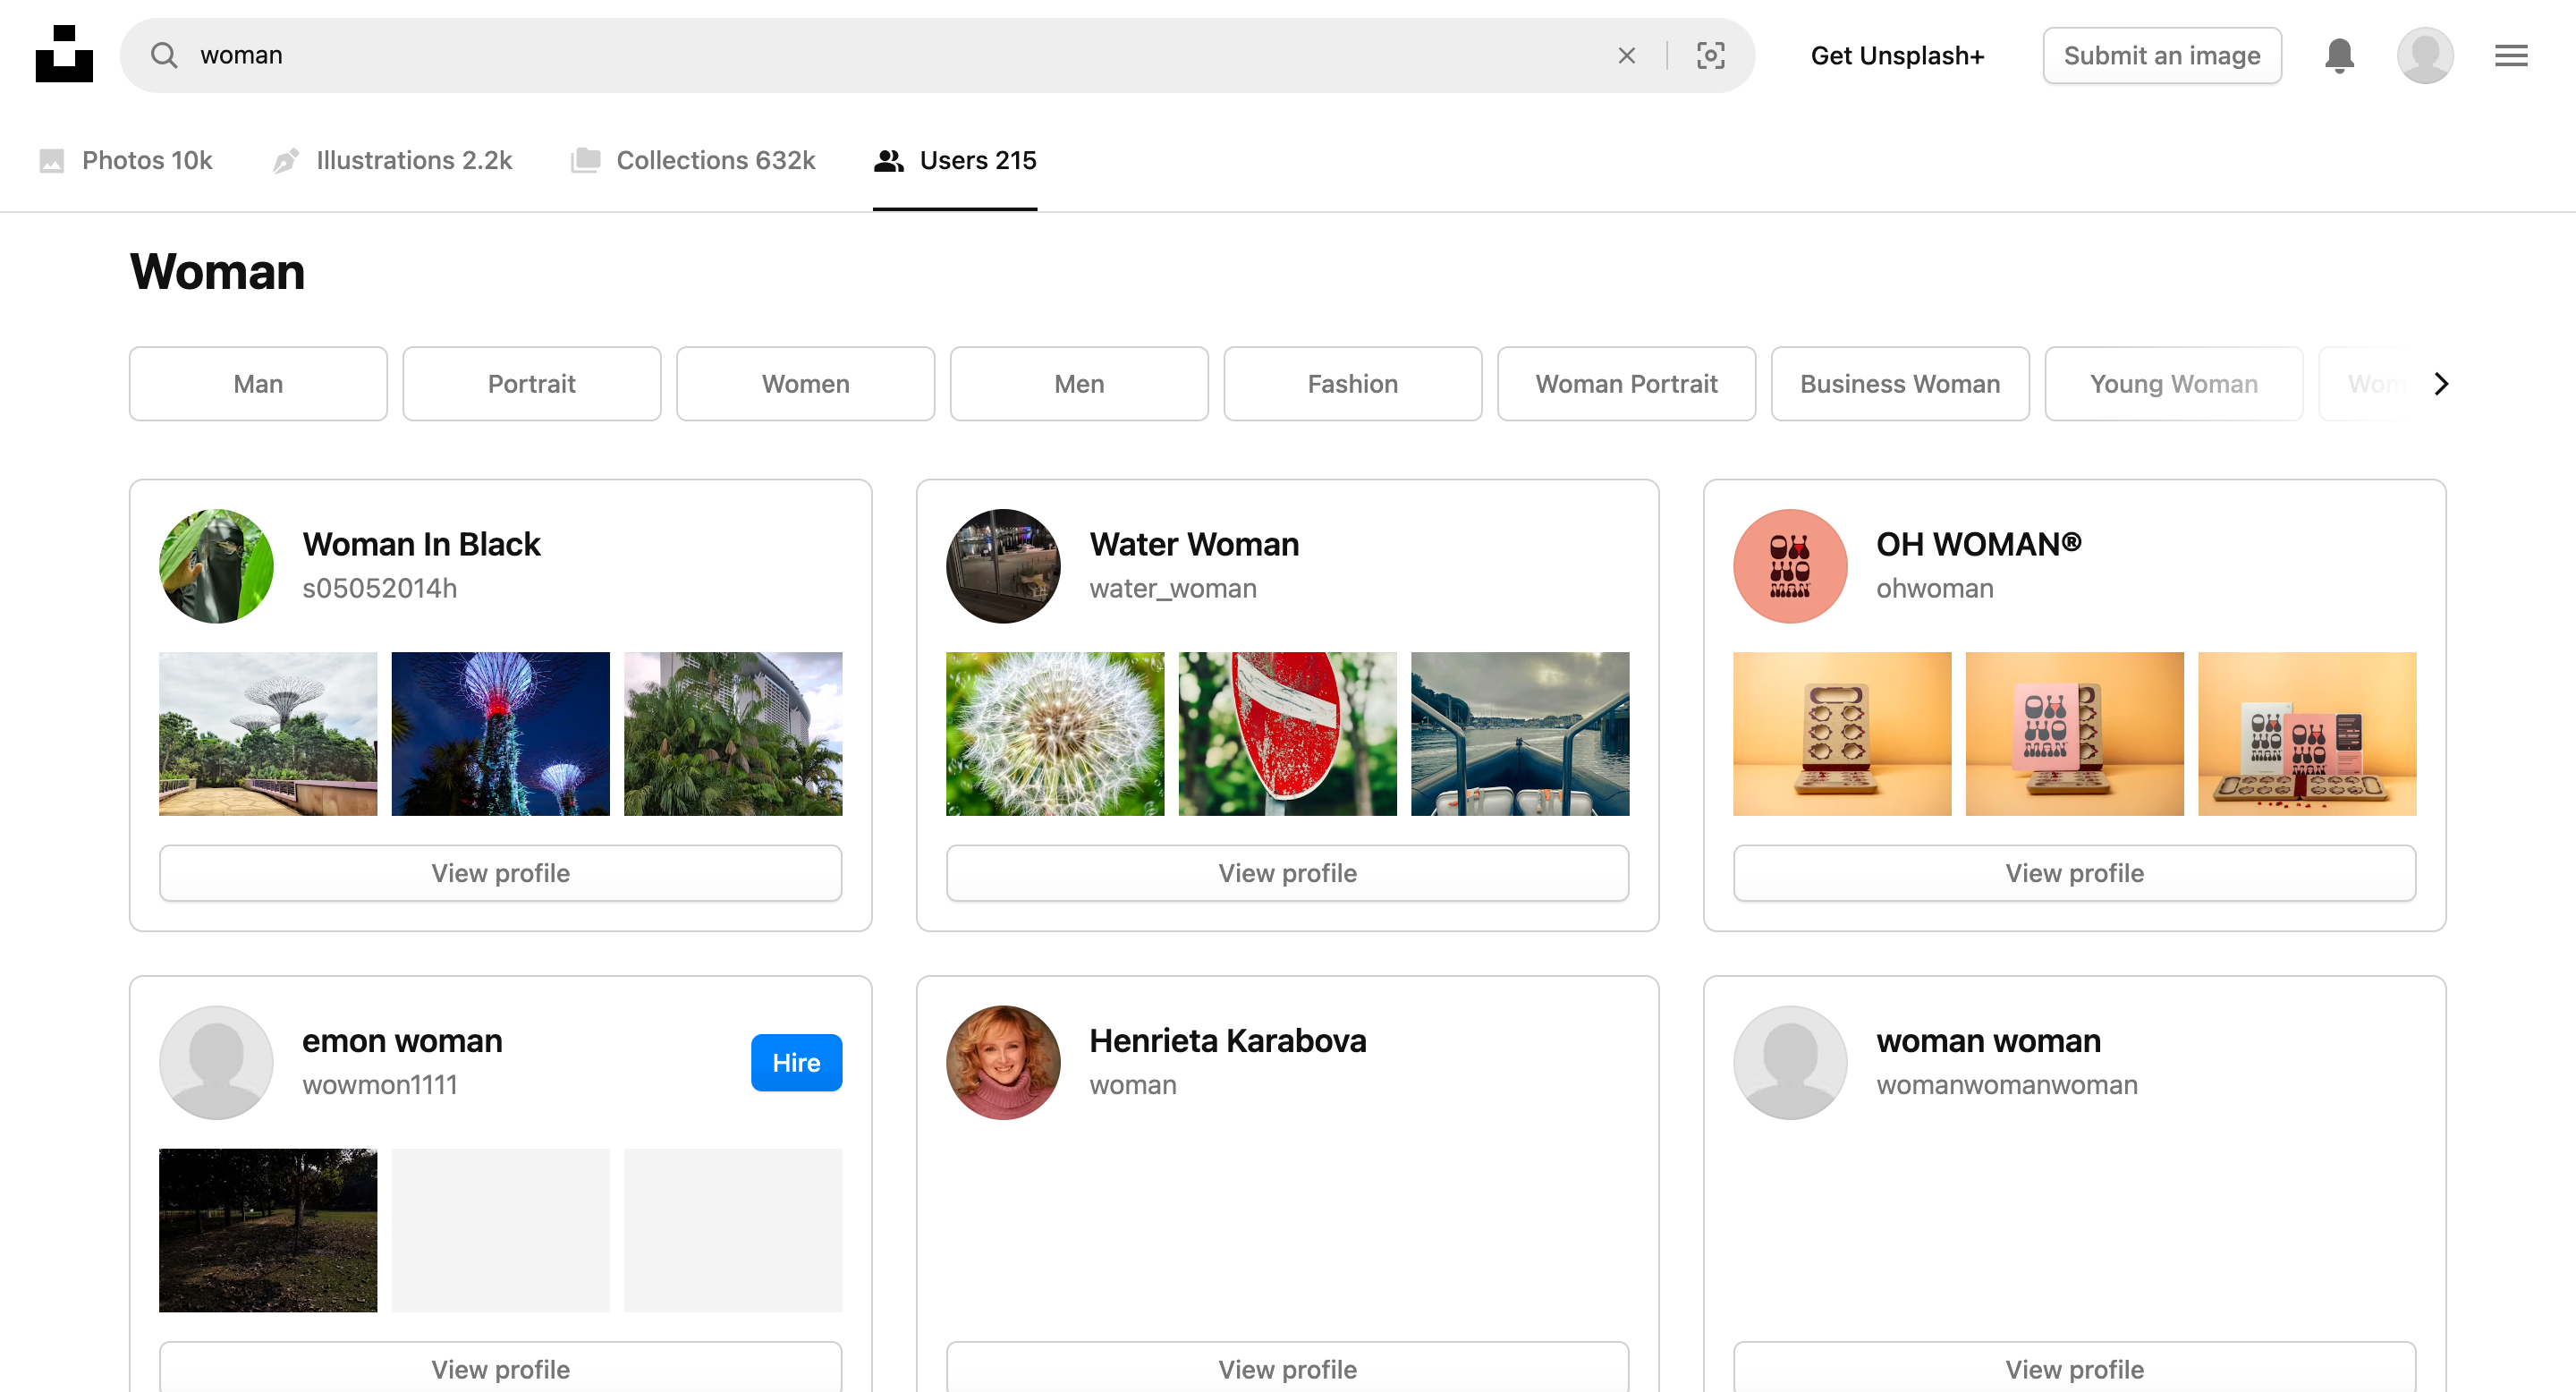Open emon woman's dark forest photo
2576x1392 pixels.
point(268,1230)
